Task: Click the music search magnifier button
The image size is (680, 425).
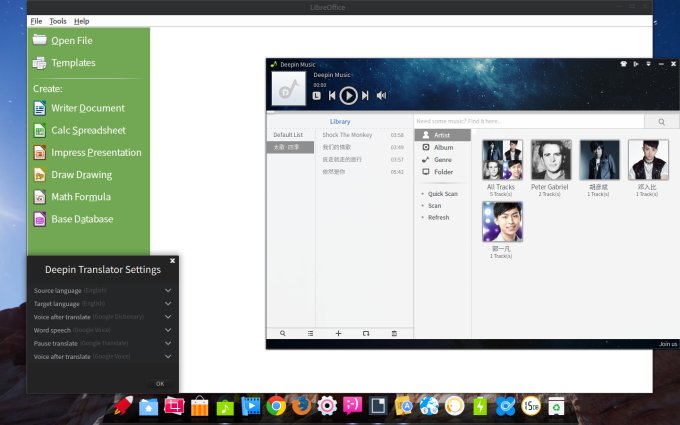Action: pos(661,122)
